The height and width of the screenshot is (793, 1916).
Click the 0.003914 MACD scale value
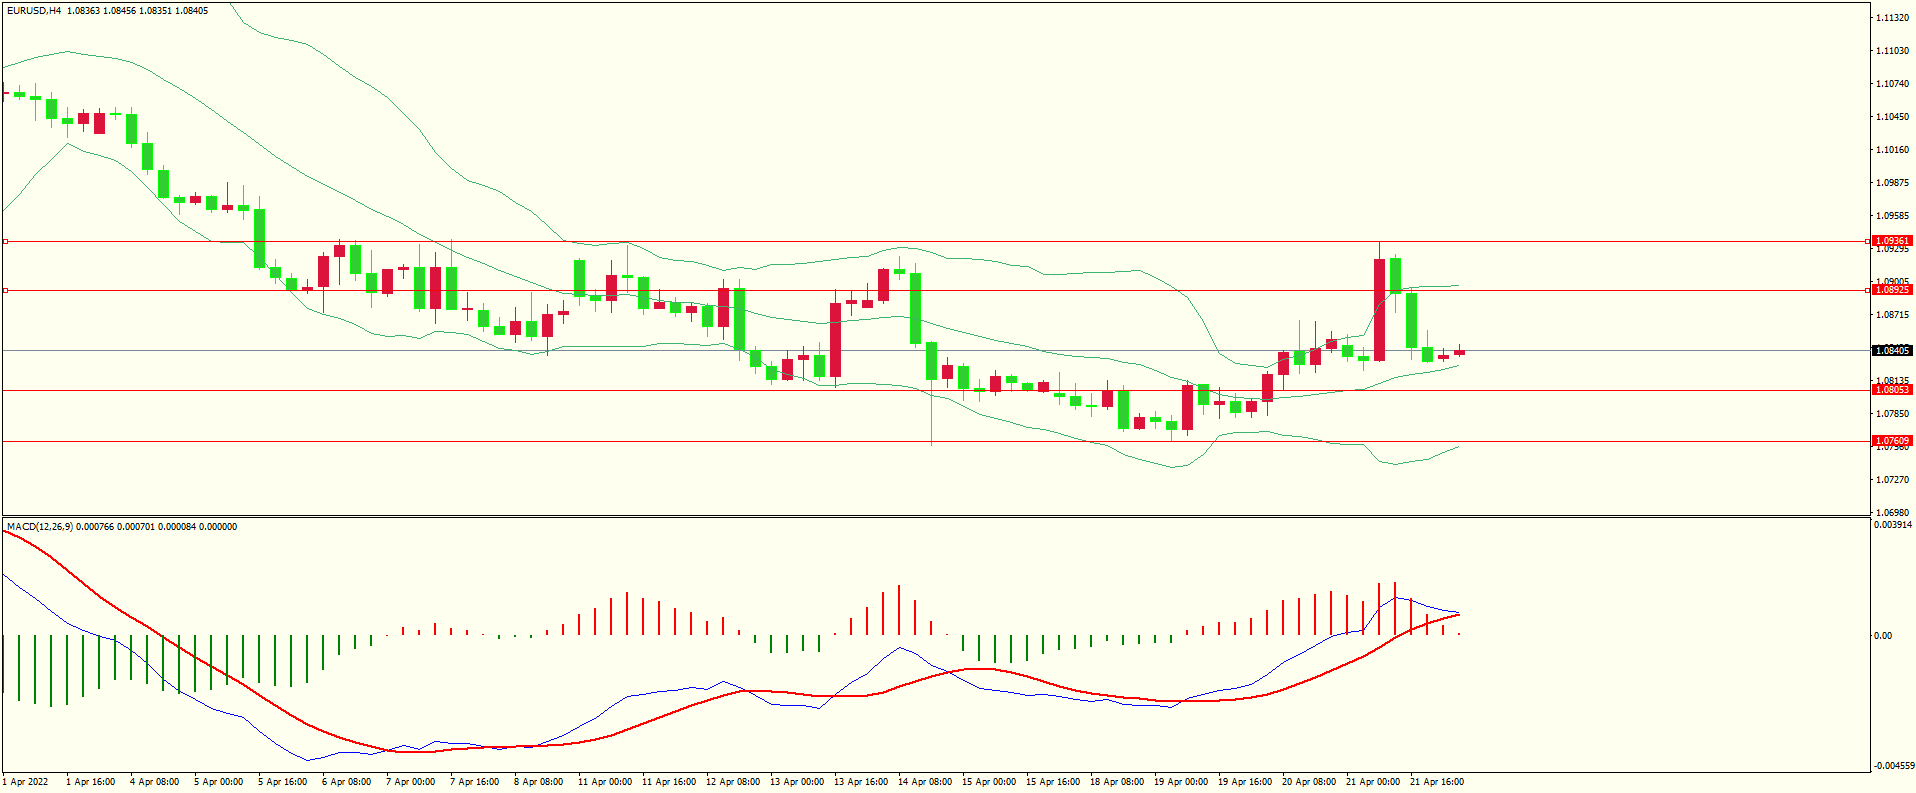click(1893, 525)
